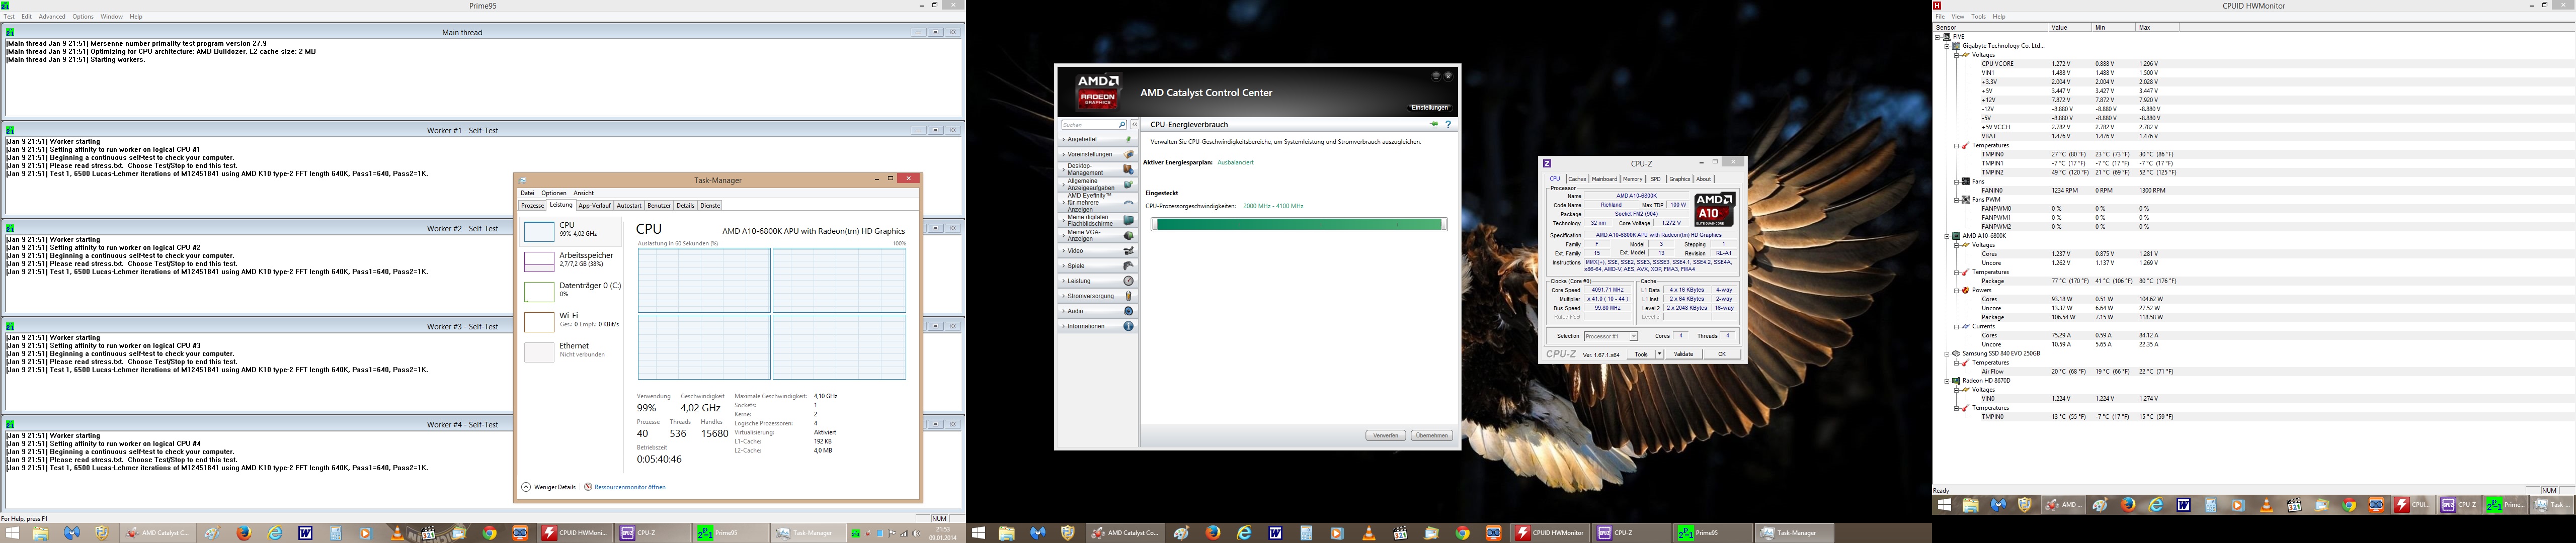Viewport: 2576px width, 543px height.
Task: Click the Ressourcenmonitor gauge icon in Task-Manager
Action: click(588, 487)
